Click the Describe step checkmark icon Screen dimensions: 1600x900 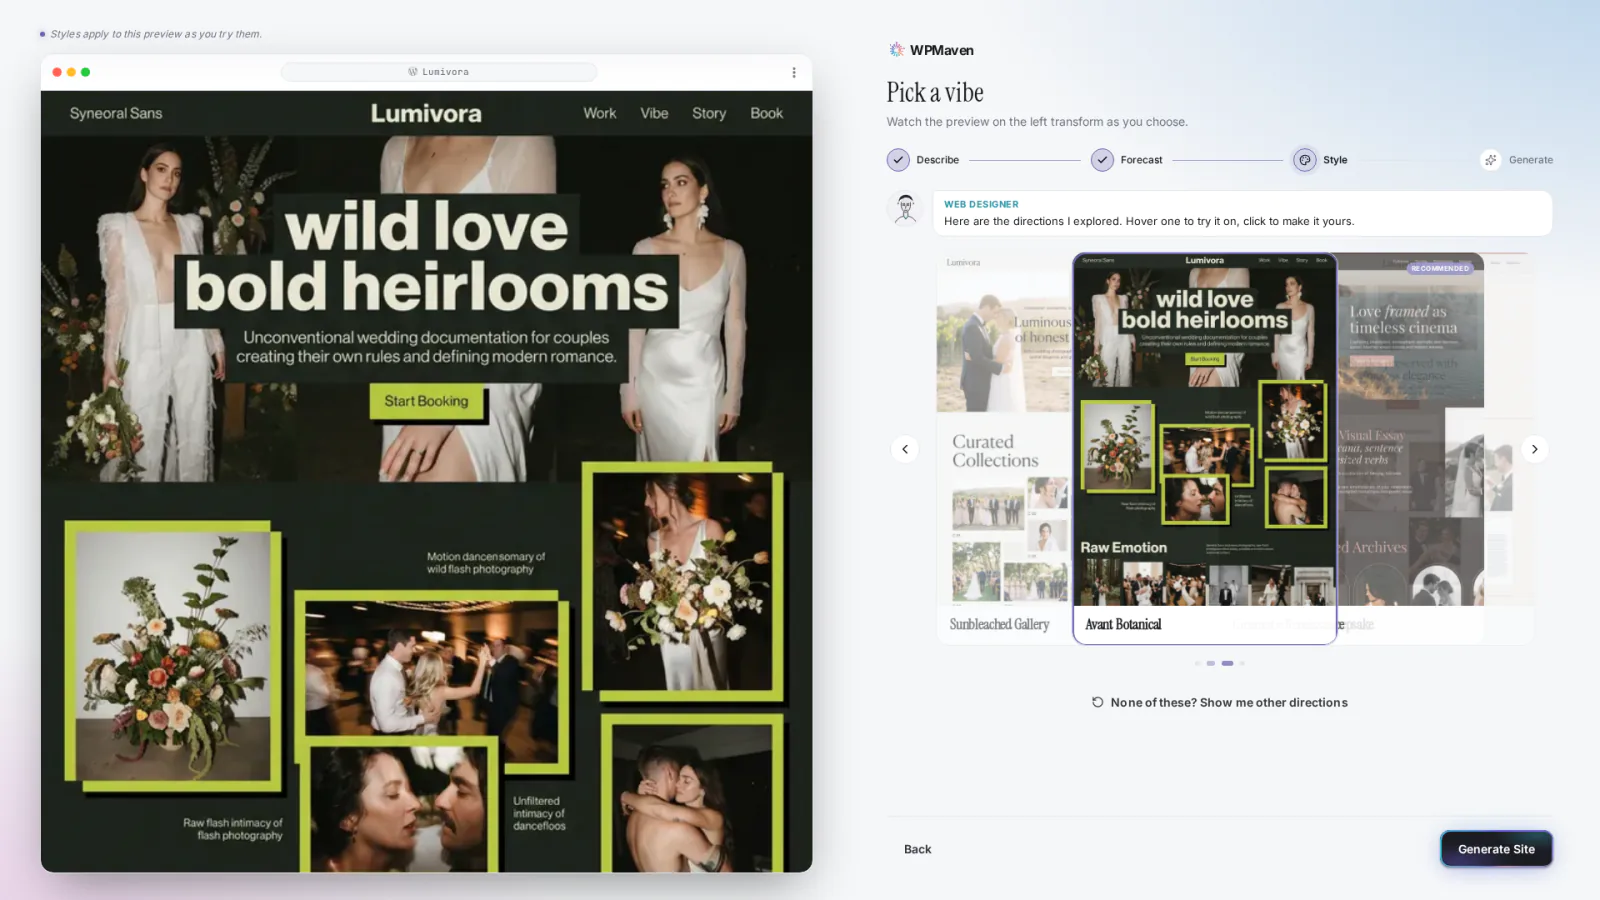click(x=898, y=160)
